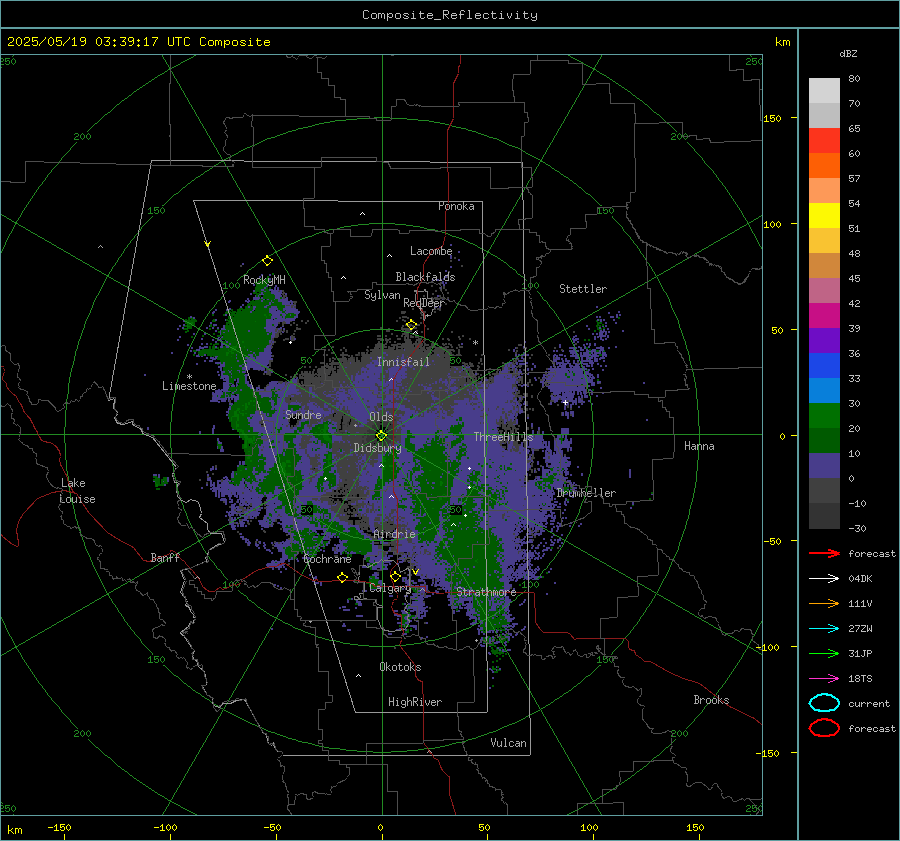
Task: Click the Sundre city label
Action: [303, 414]
